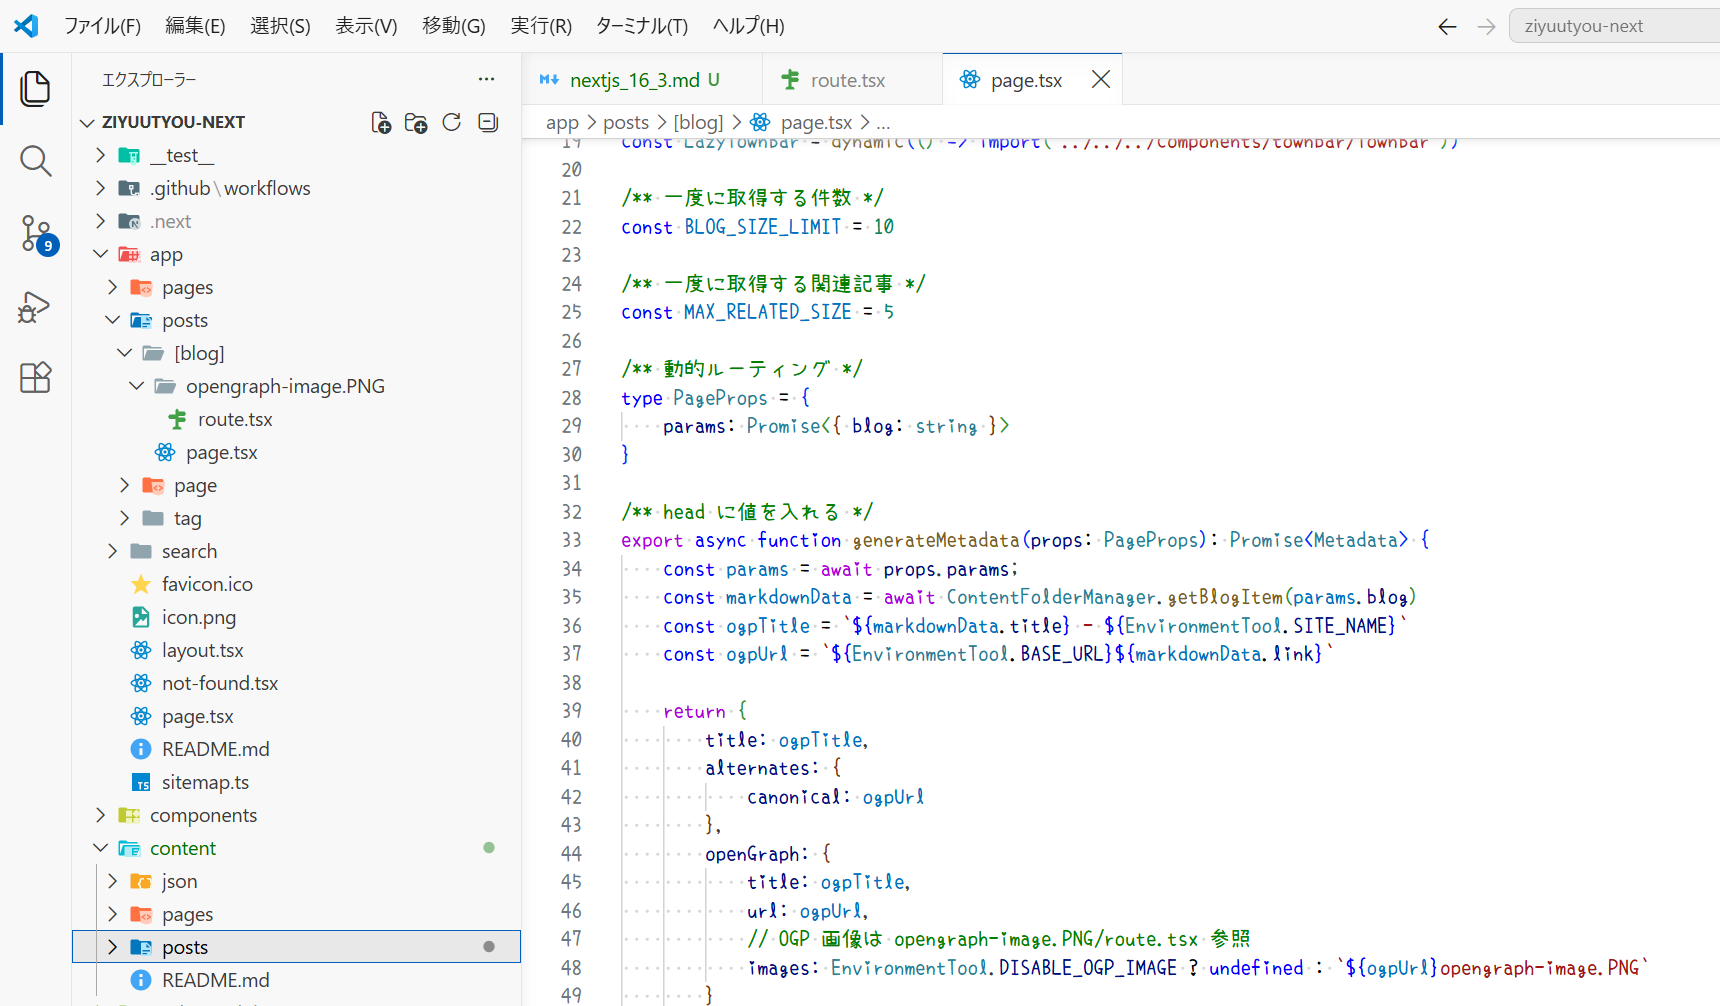Open the ファイル(F) menu
1720x1006 pixels.
tap(102, 26)
